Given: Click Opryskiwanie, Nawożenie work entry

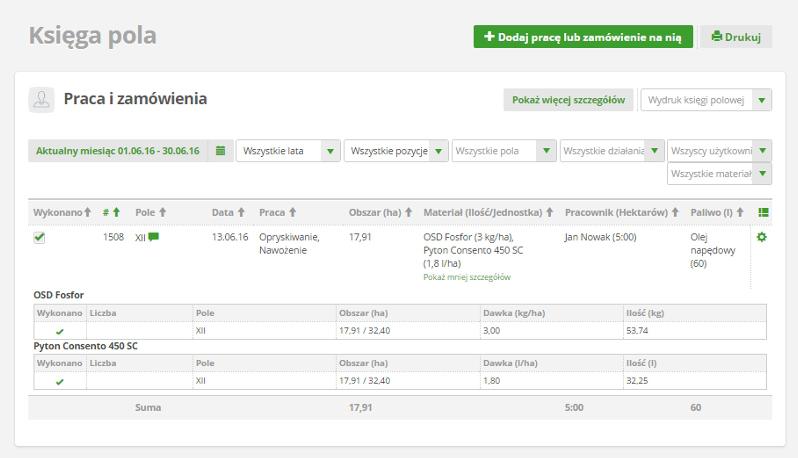Looking at the screenshot, I should (289, 243).
